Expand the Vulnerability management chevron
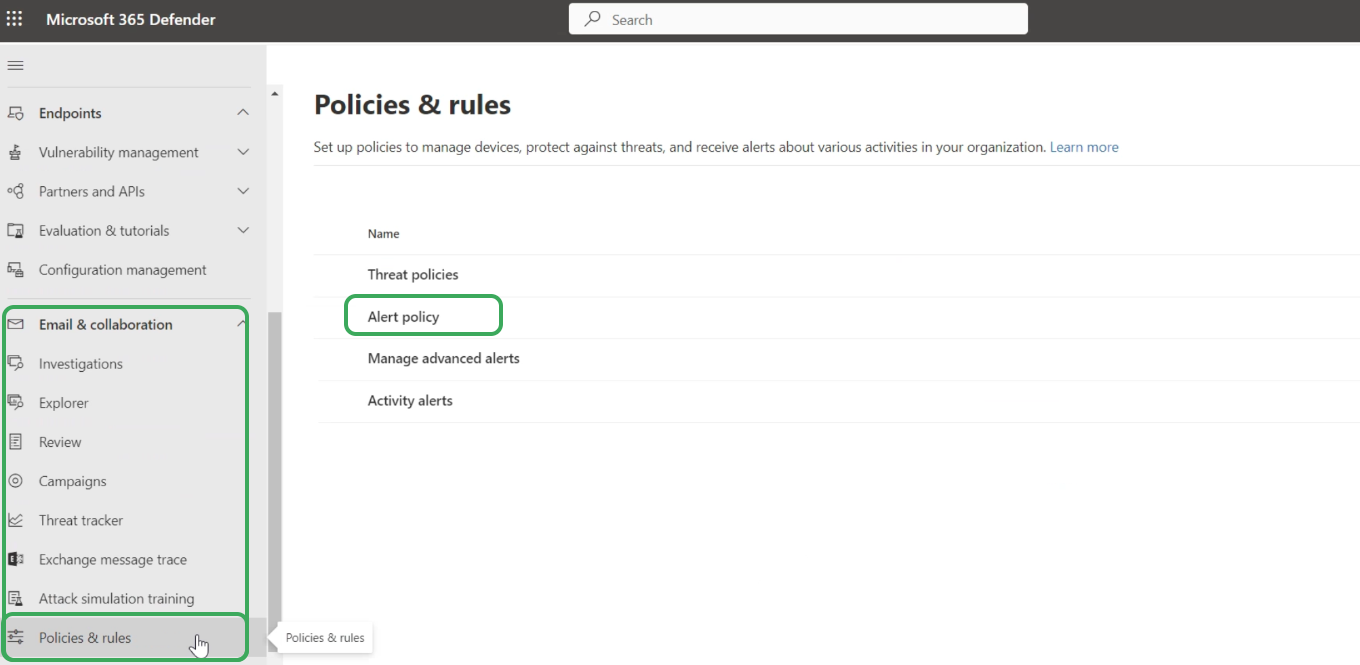Screen dimensions: 1360x665 coord(243,152)
